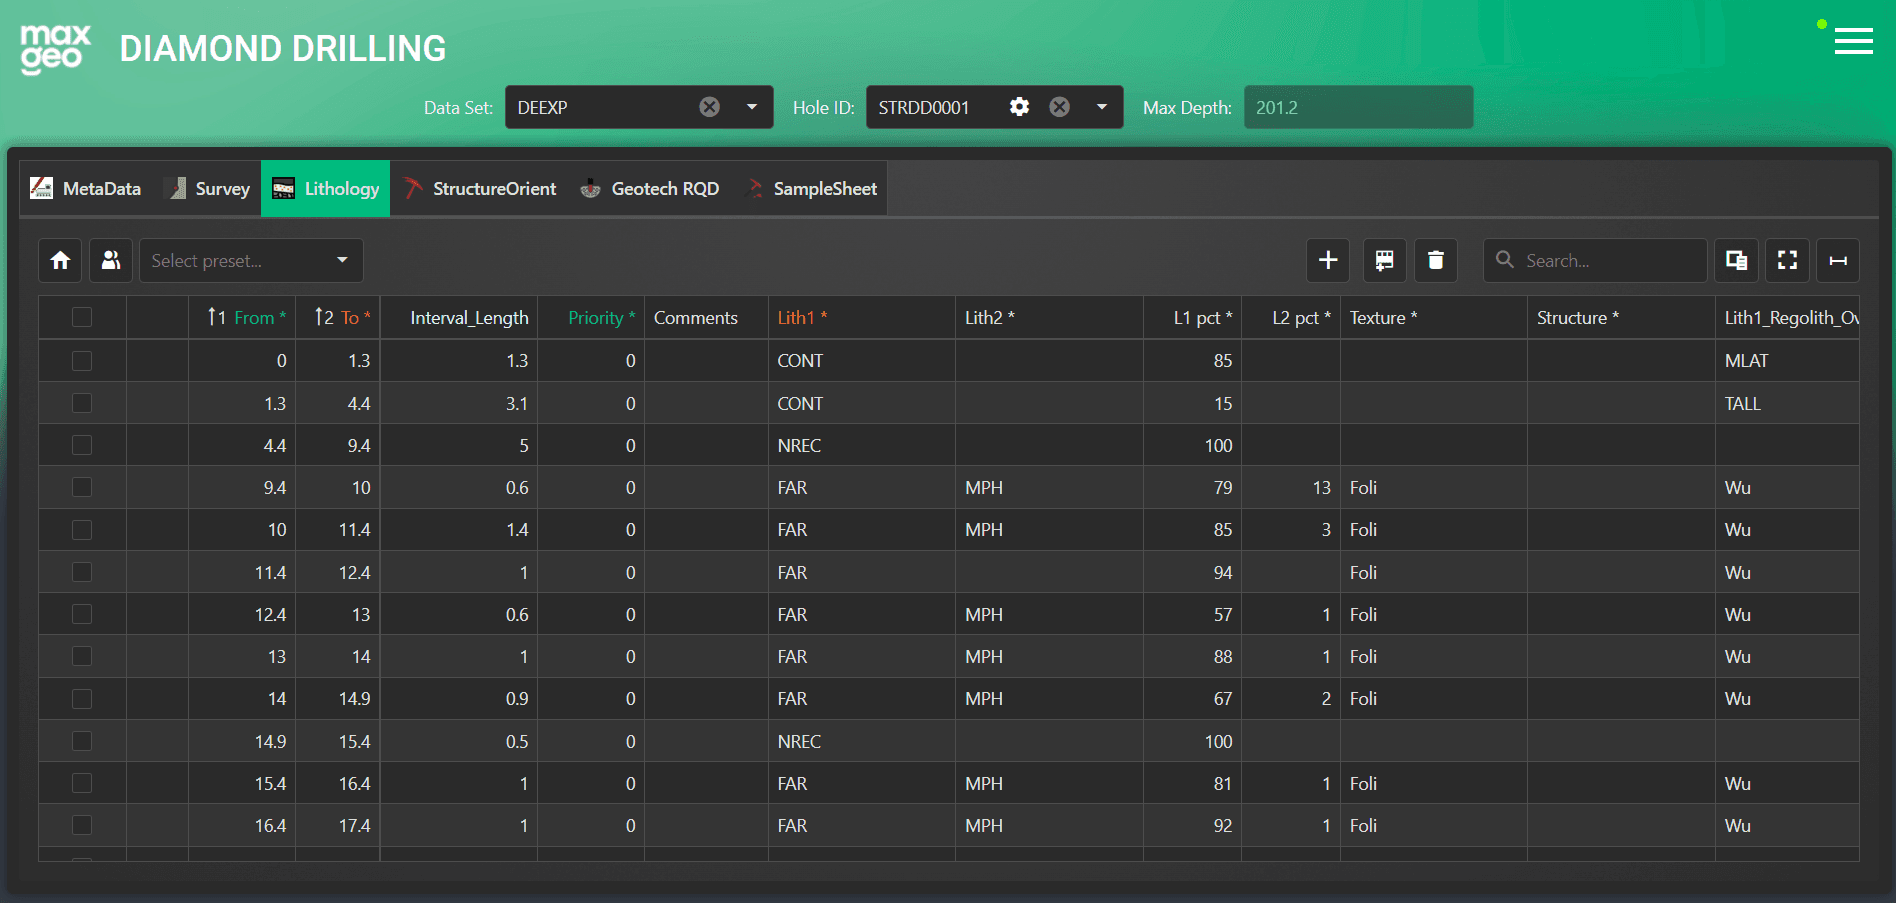Viewport: 1896px width, 903px height.
Task: Open the user presets icon button
Action: tap(111, 260)
